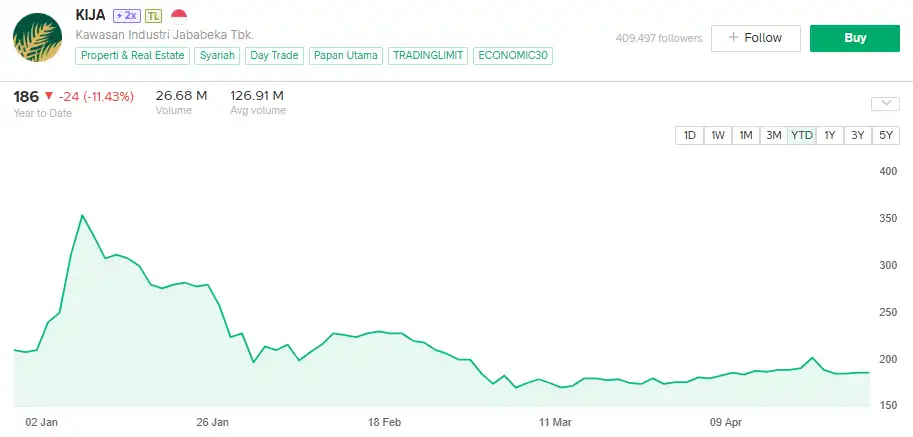Expand the chart options dropdown arrow
This screenshot has width=913, height=437.
click(x=886, y=103)
